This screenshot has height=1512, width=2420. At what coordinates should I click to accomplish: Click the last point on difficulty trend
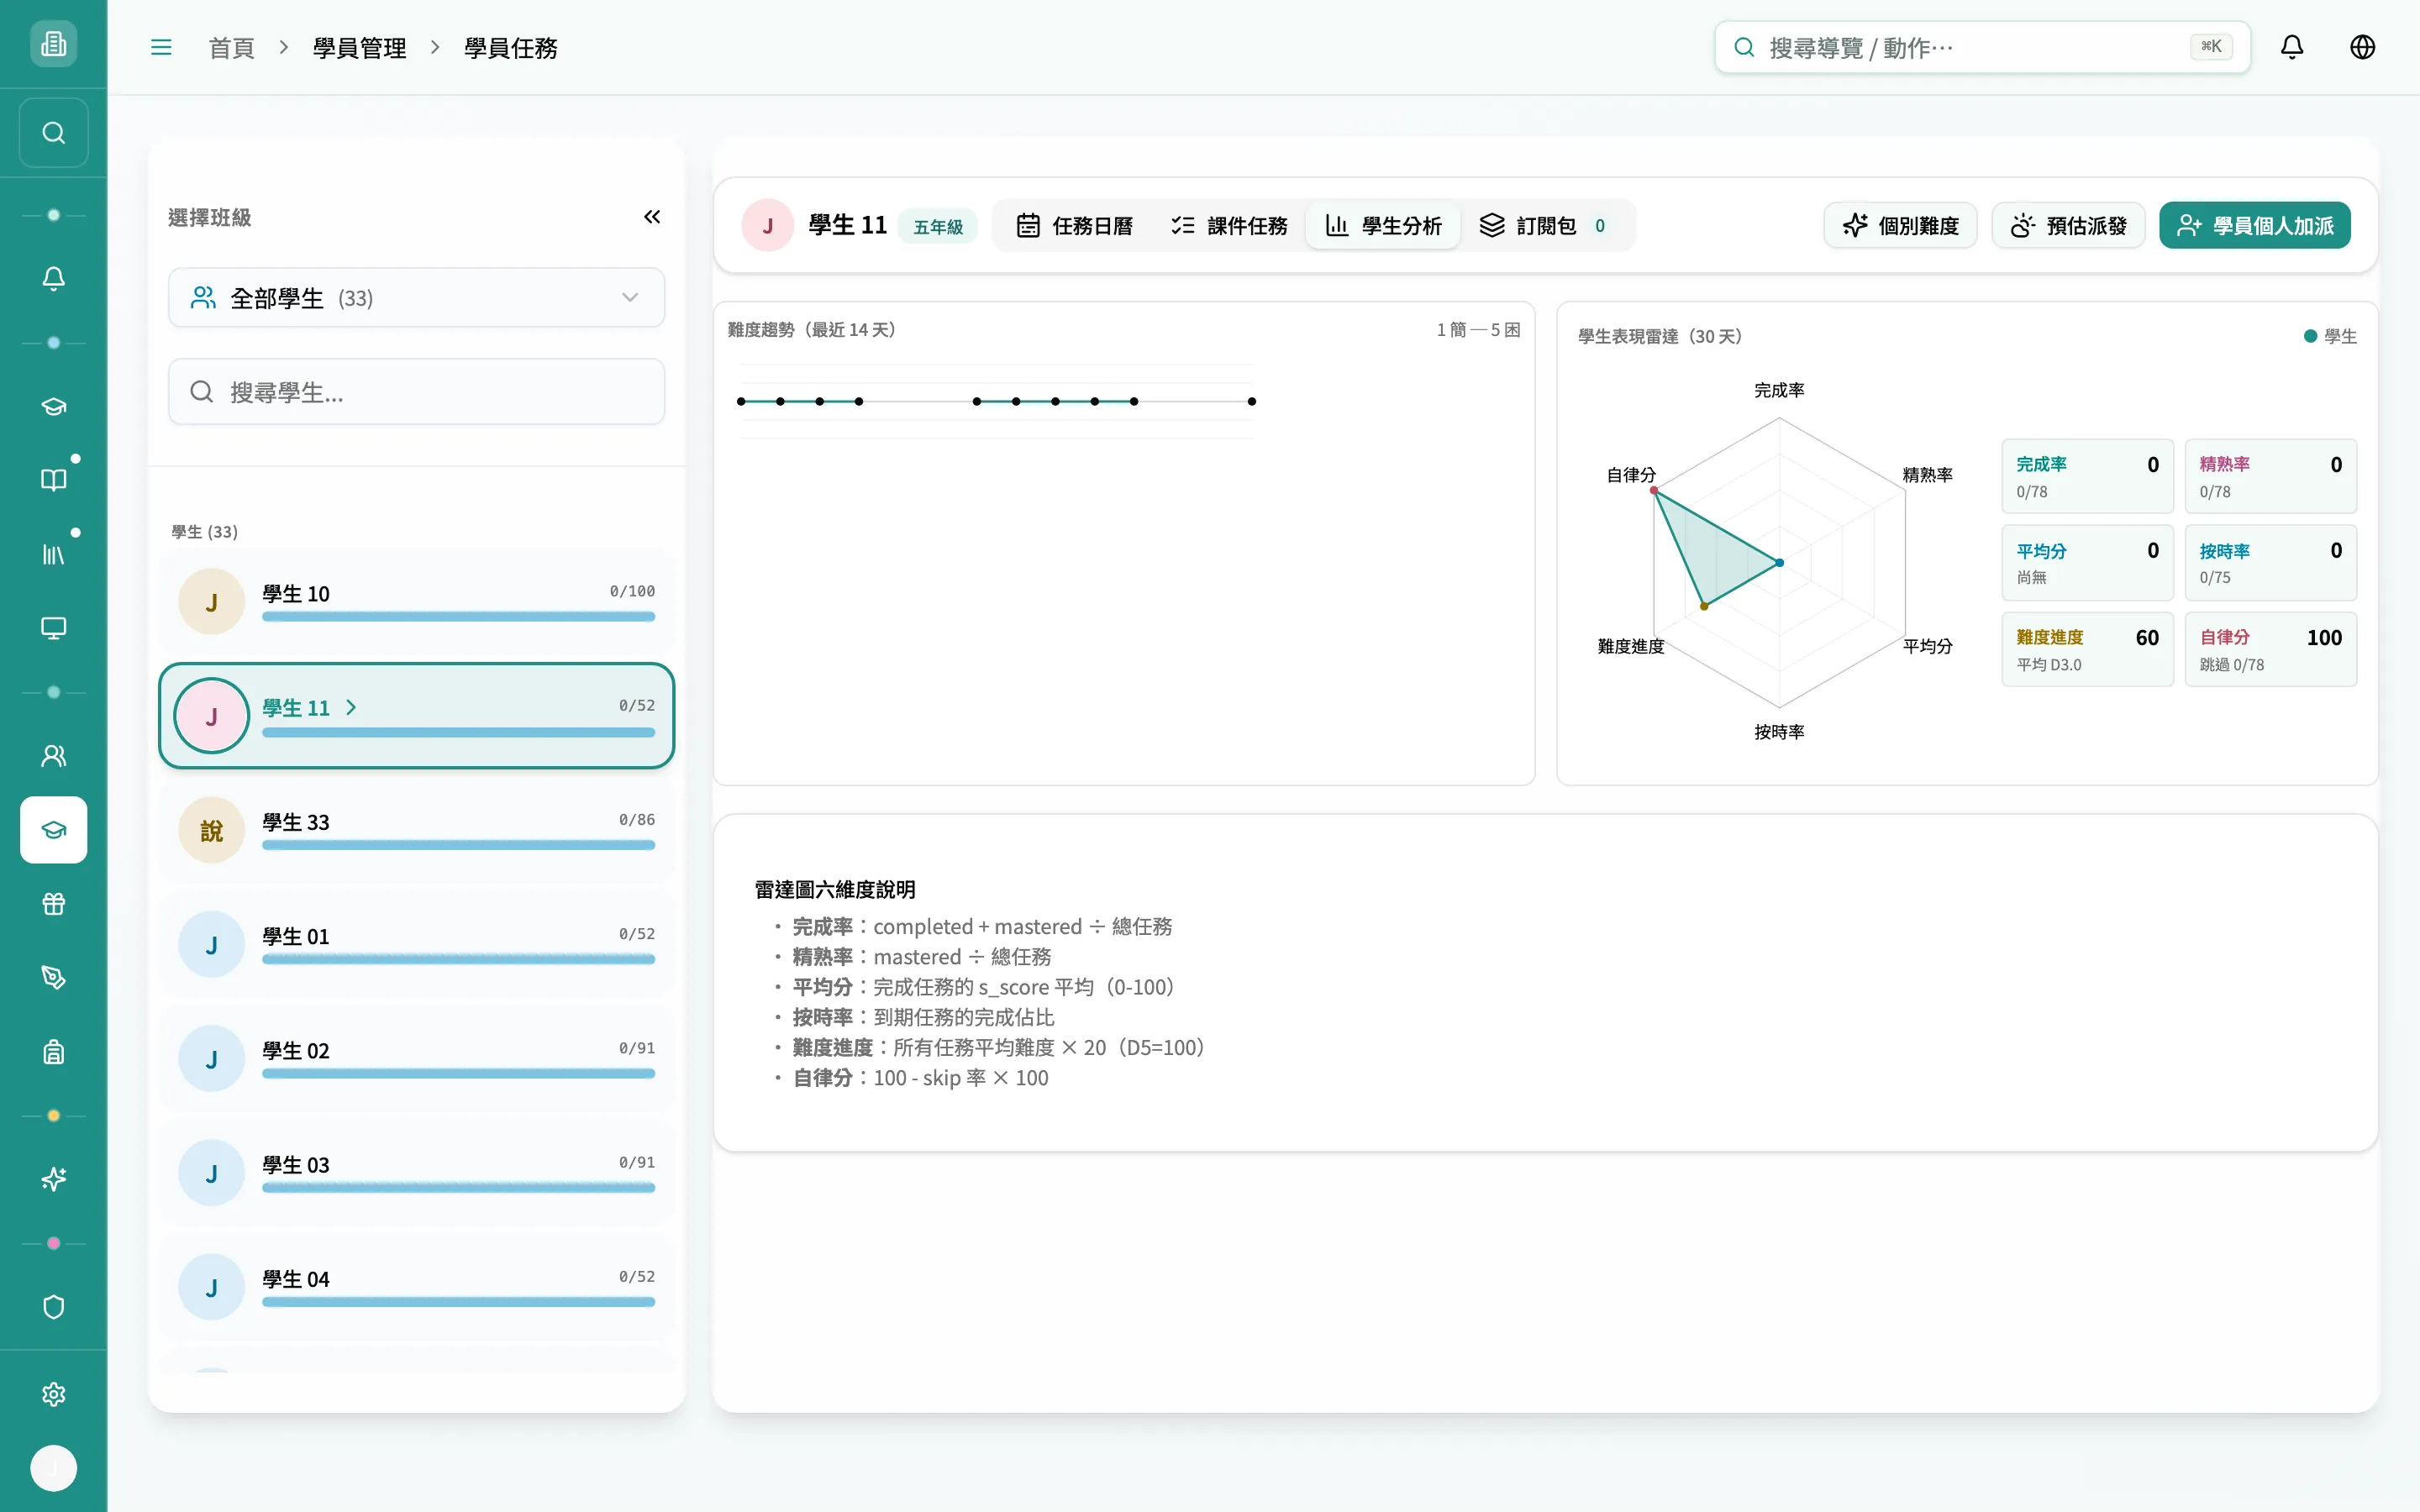pos(1251,402)
